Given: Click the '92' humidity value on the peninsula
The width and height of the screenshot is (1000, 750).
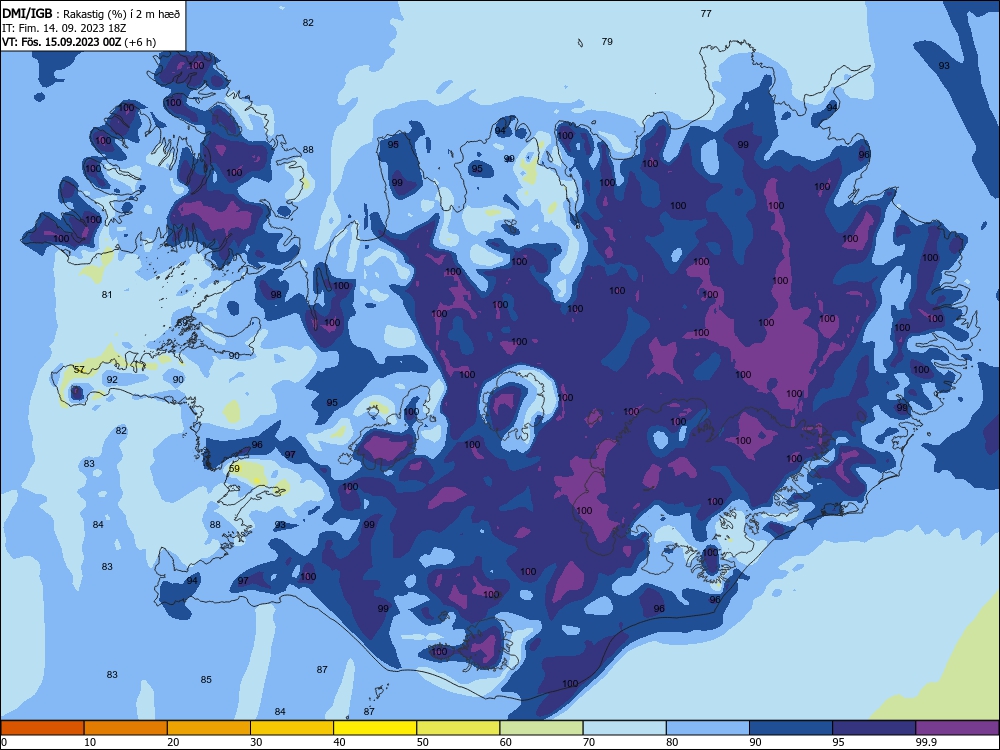Looking at the screenshot, I should point(112,379).
